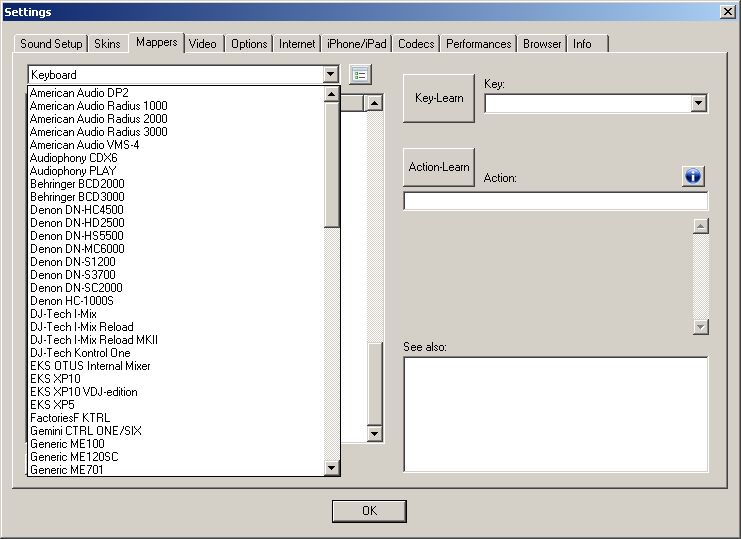Select DJ-Tech Kontrol One
This screenshot has height=539, width=741.
click(x=176, y=353)
